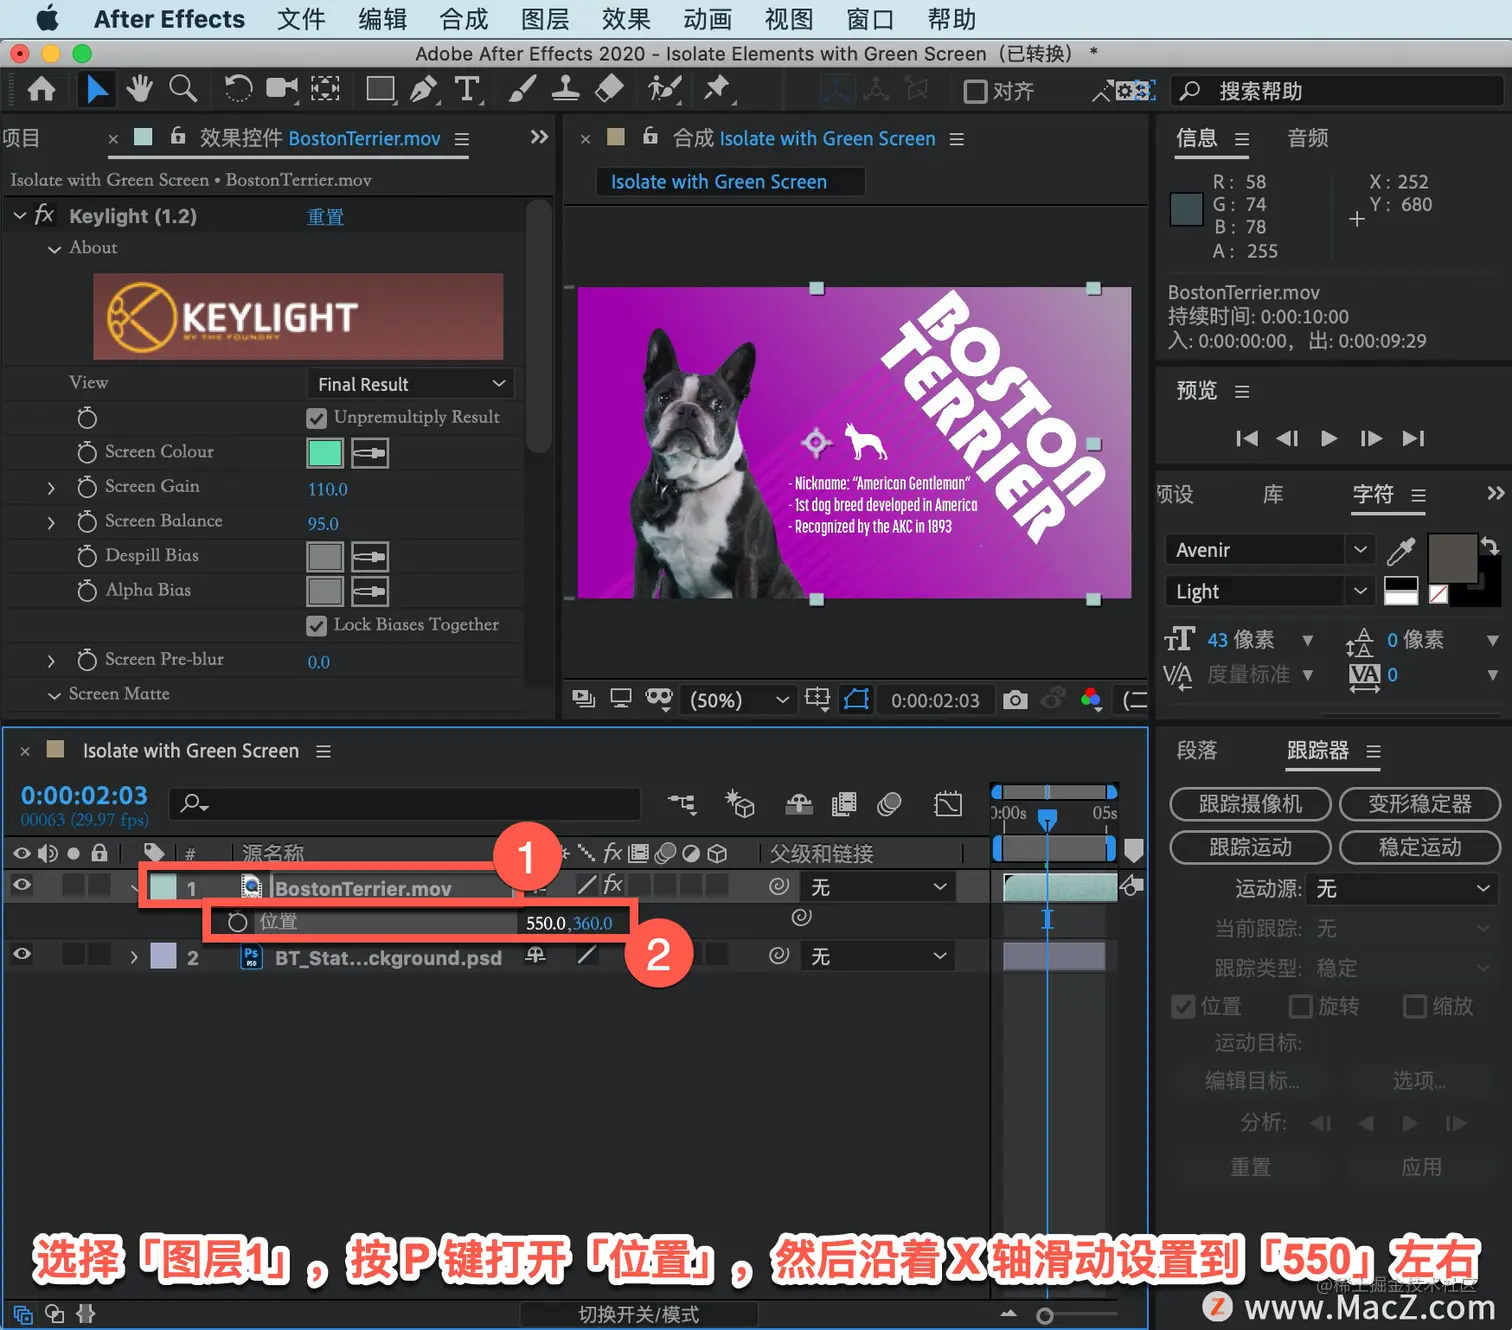The height and width of the screenshot is (1330, 1512).
Task: Uncheck Lock Biases Together
Action: point(317,626)
